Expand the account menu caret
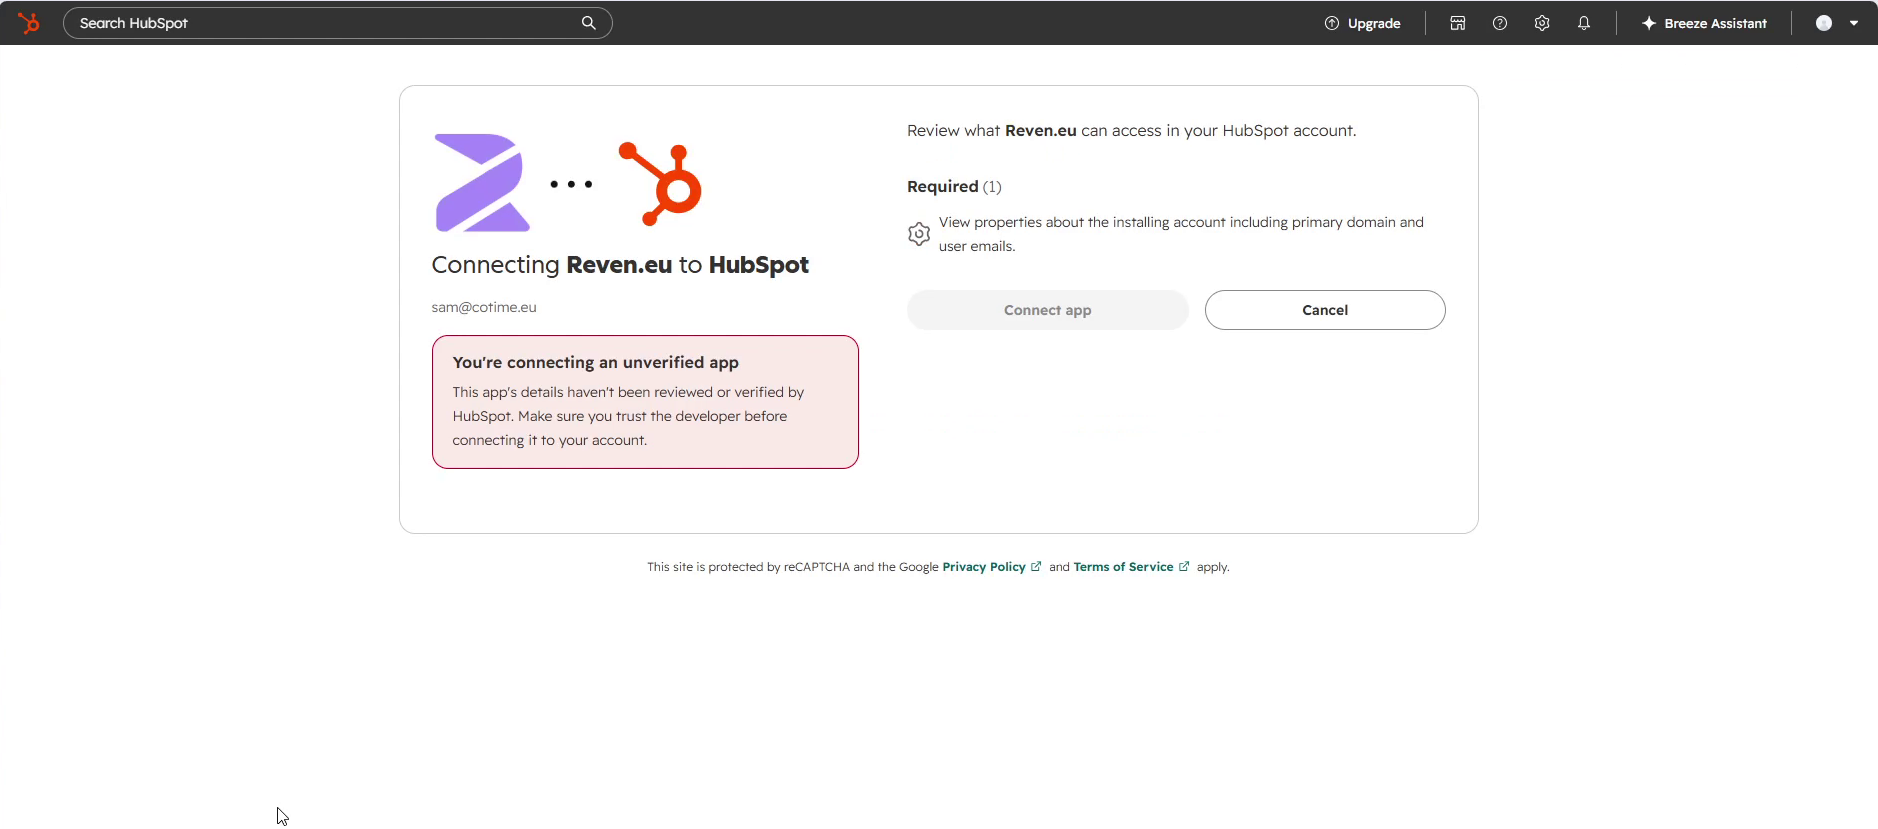 pyautogui.click(x=1854, y=23)
